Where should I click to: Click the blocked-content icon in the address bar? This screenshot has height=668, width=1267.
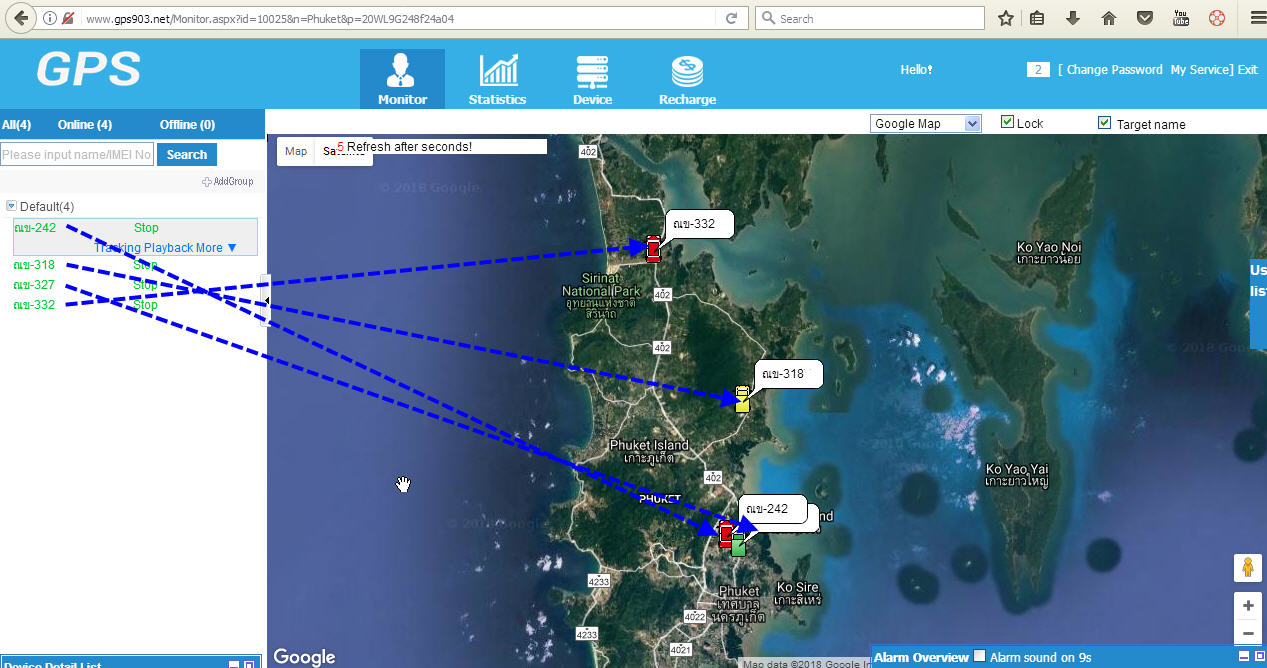[x=68, y=18]
